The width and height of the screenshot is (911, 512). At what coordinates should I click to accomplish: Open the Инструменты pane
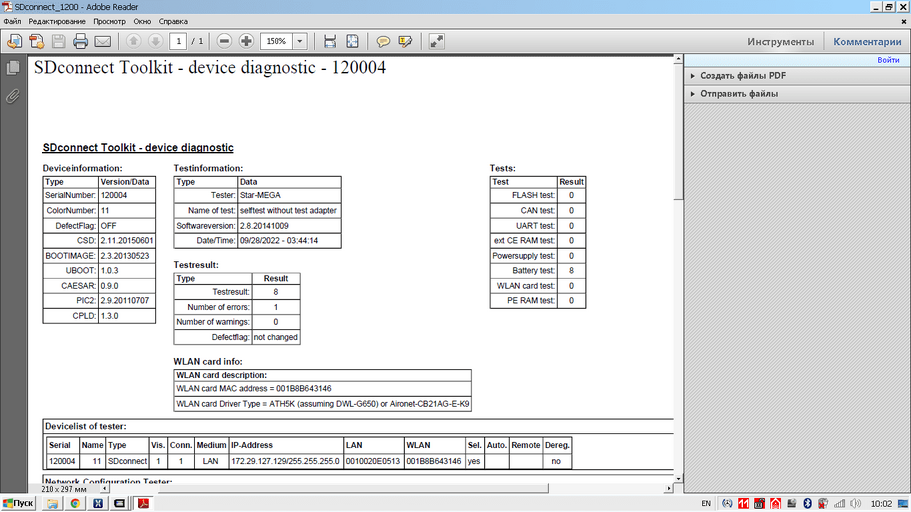click(x=780, y=42)
